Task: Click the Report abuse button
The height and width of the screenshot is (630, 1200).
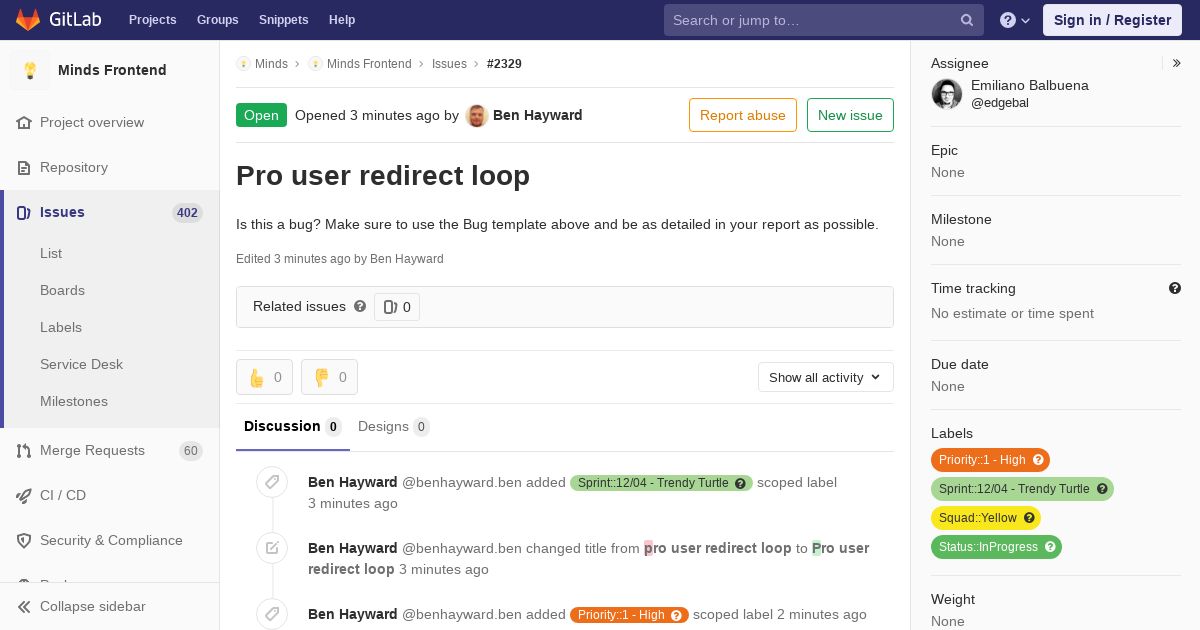Action: pyautogui.click(x=743, y=115)
